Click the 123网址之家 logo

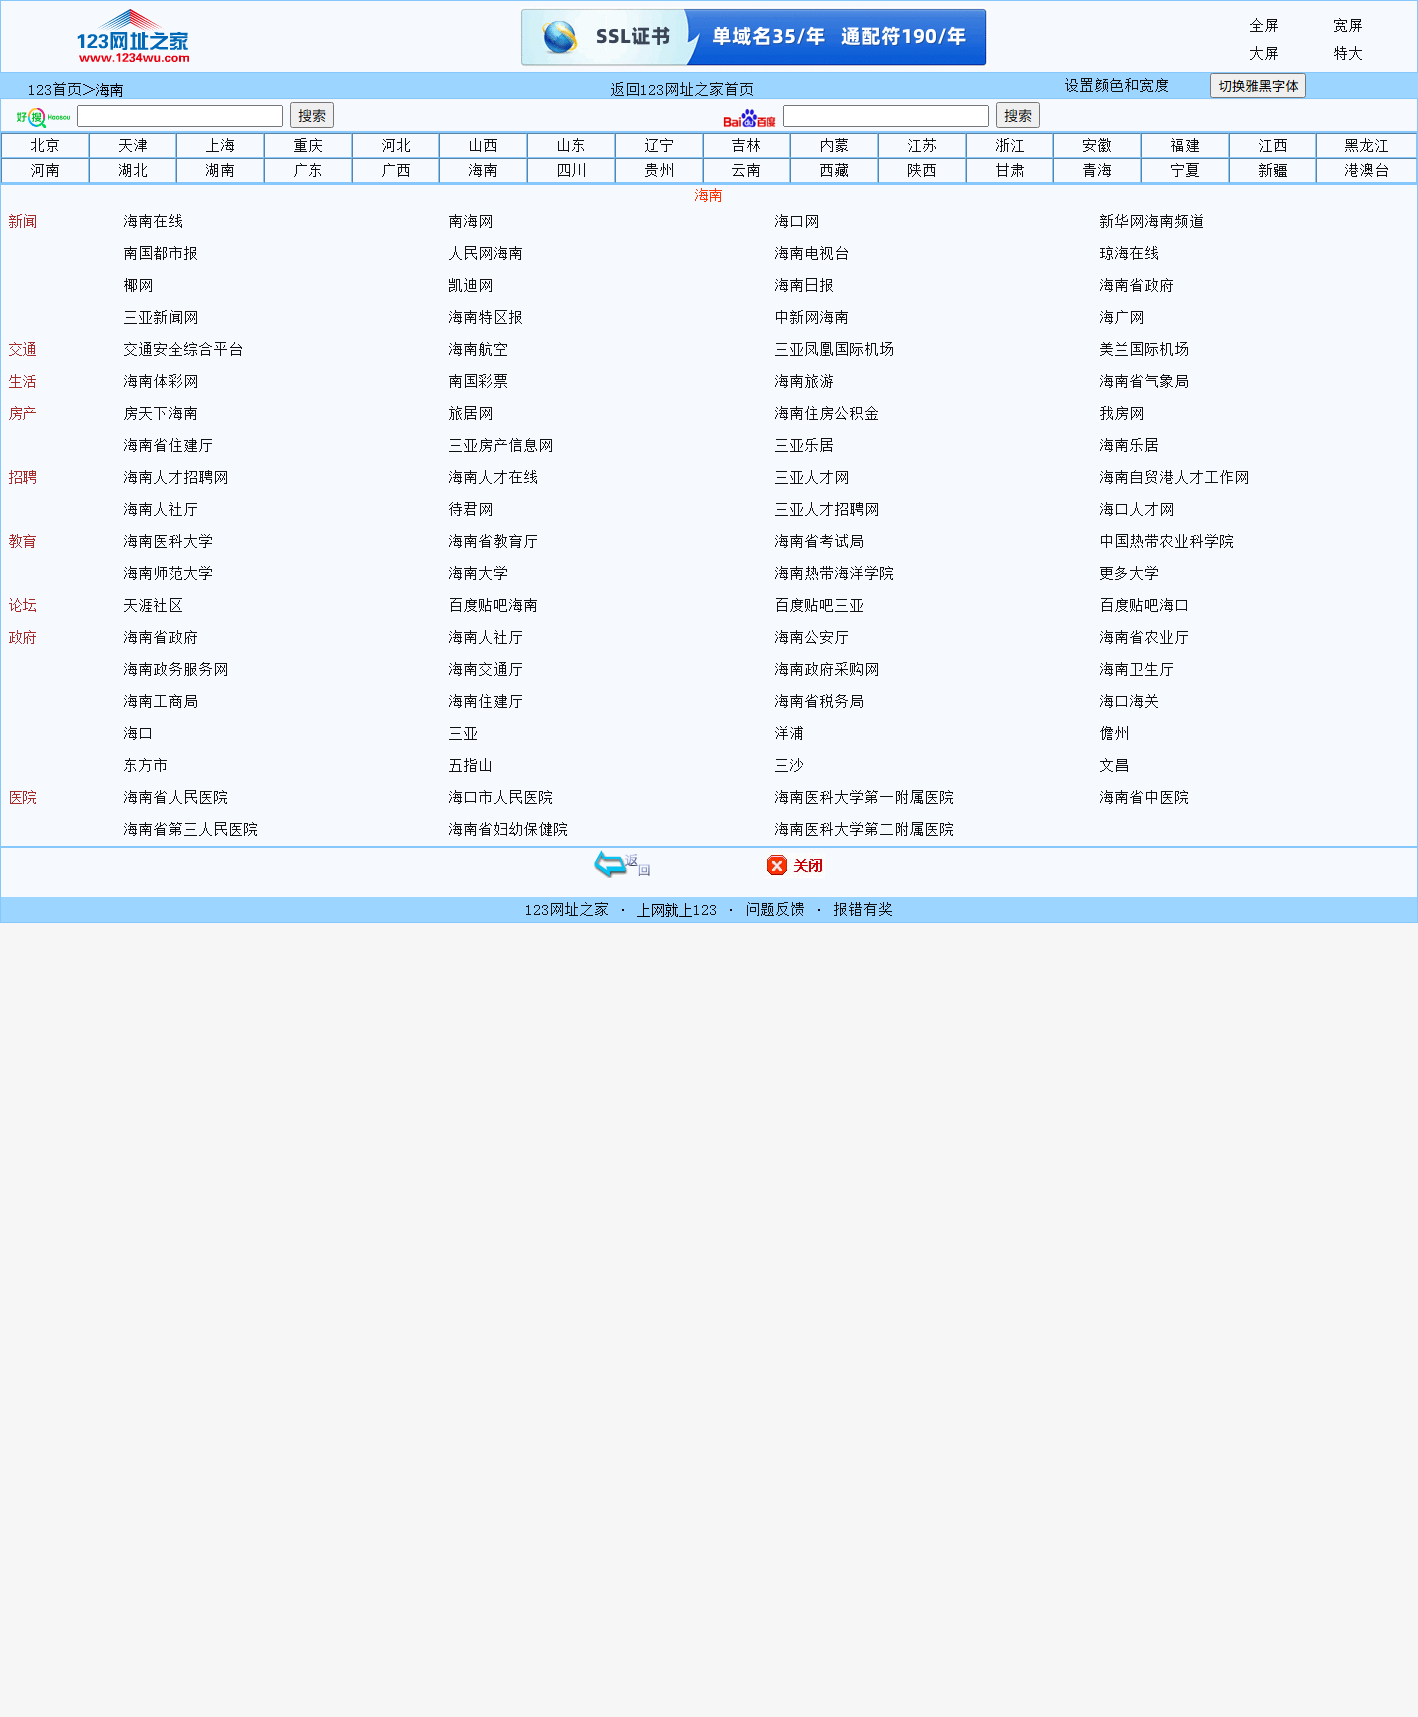coord(133,37)
